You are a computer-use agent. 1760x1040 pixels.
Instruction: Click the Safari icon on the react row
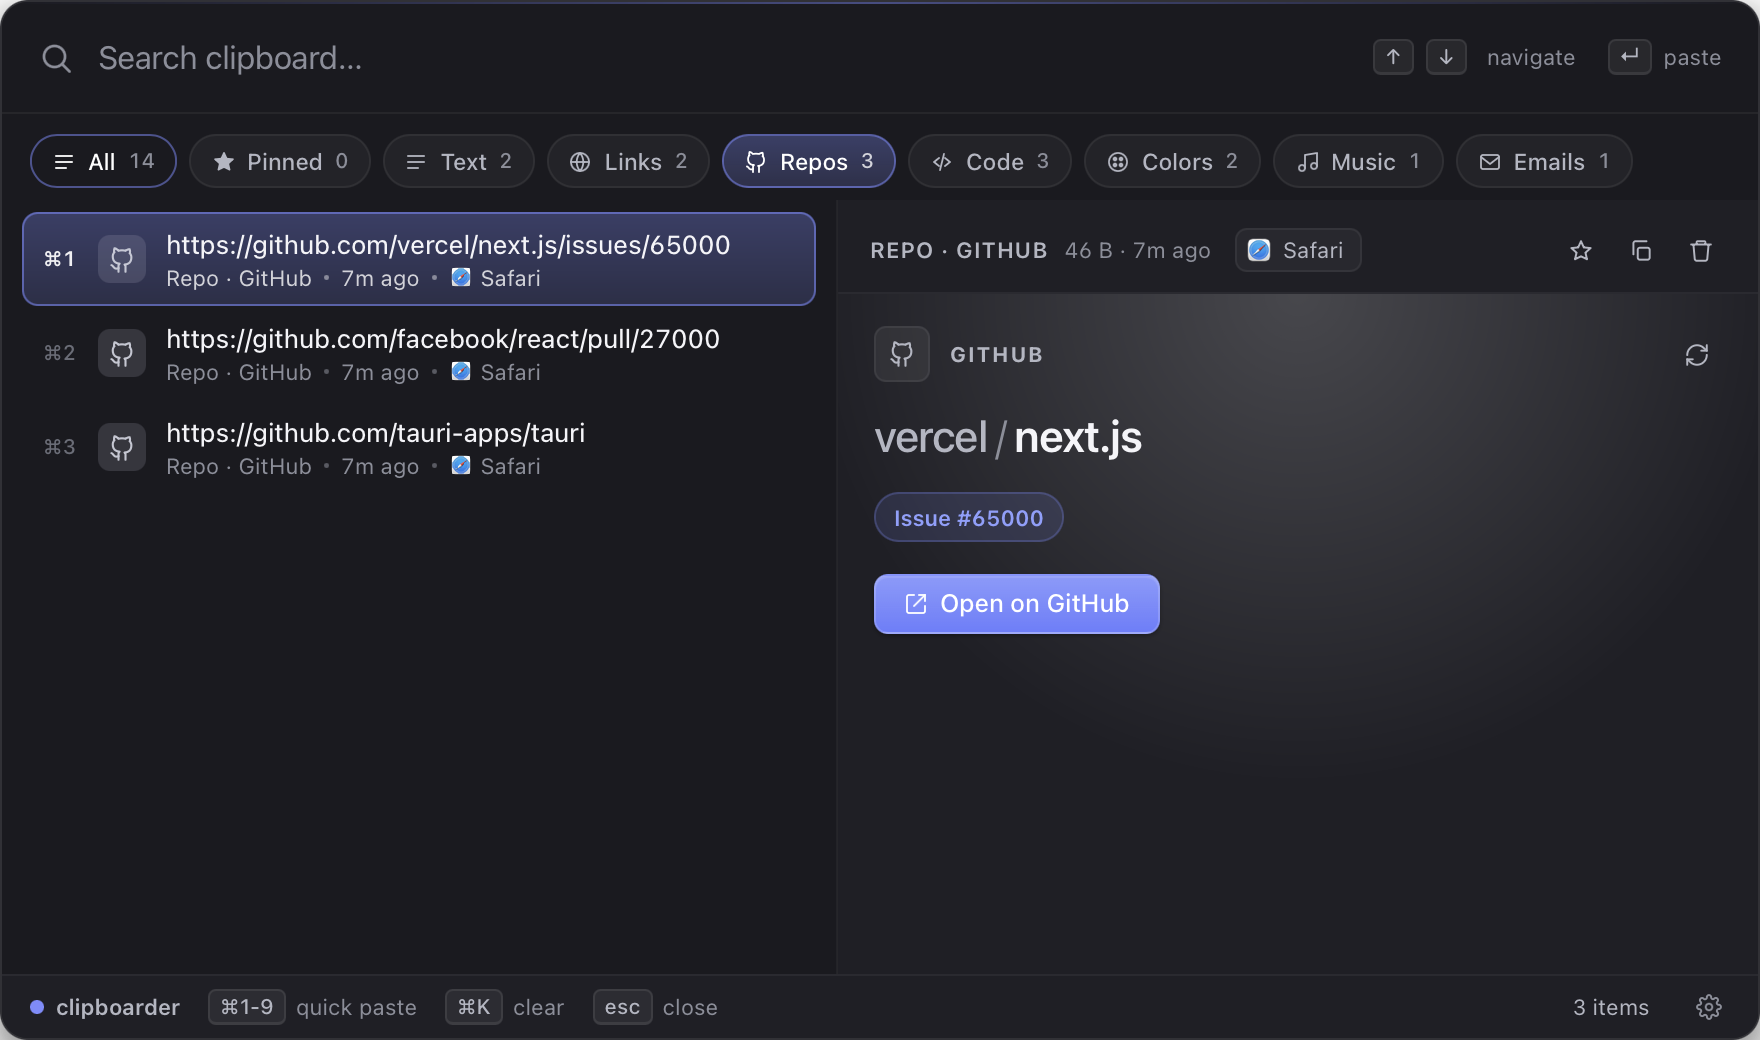[x=461, y=371]
